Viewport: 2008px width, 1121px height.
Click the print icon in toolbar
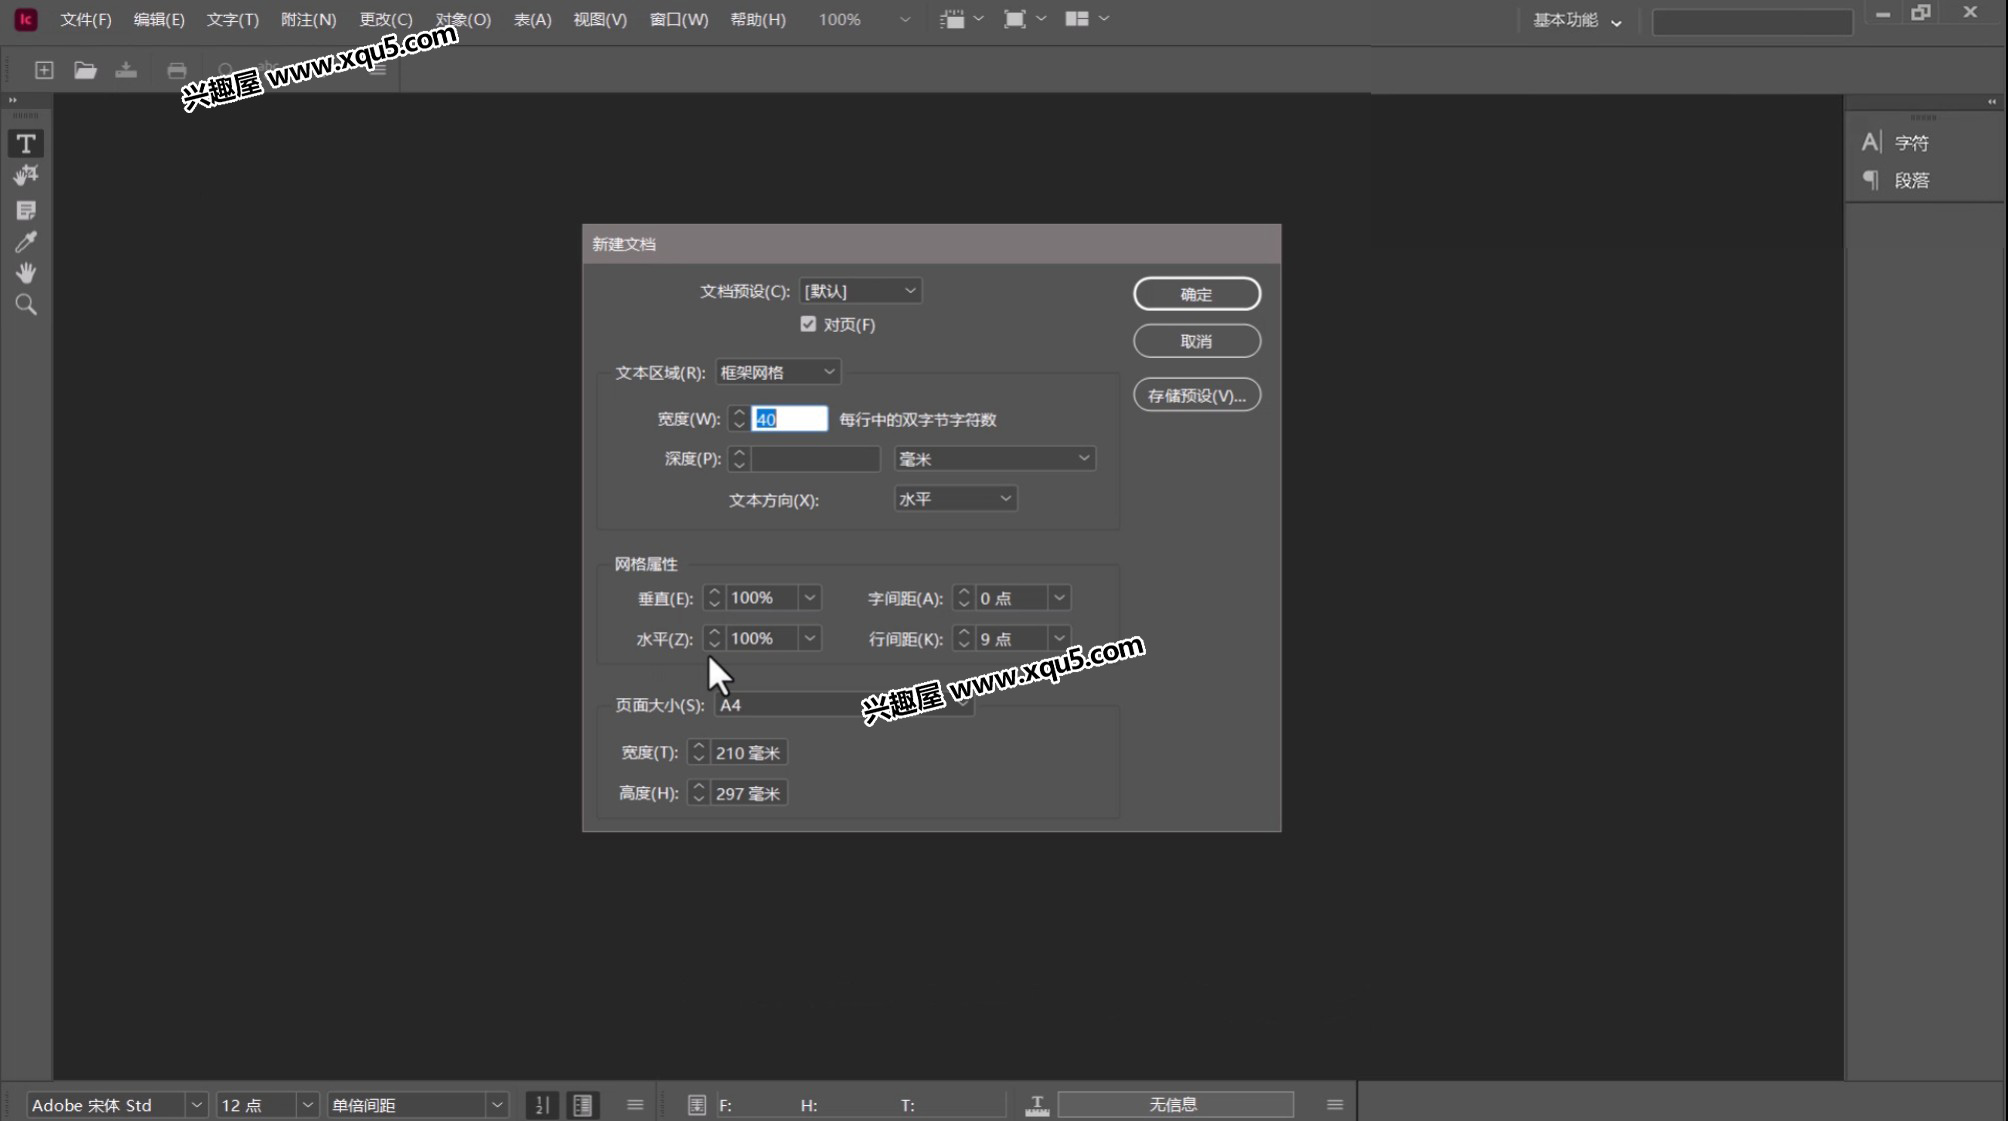[177, 70]
